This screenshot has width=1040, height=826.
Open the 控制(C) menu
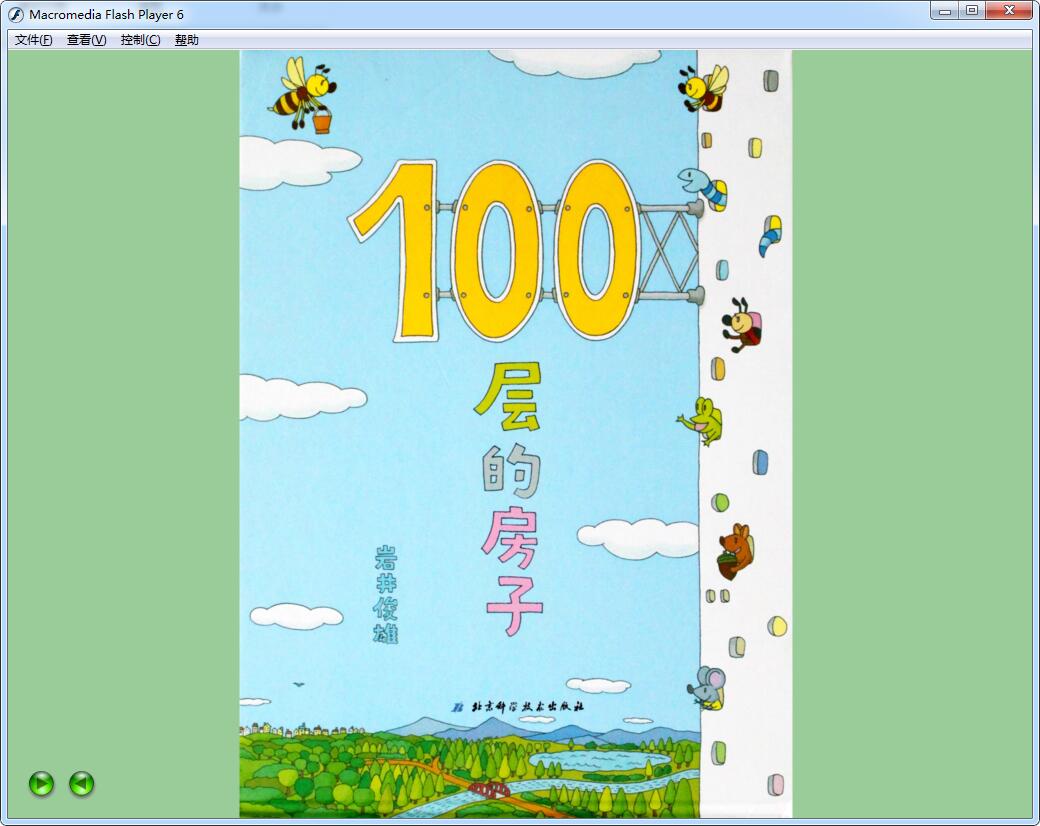(140, 40)
